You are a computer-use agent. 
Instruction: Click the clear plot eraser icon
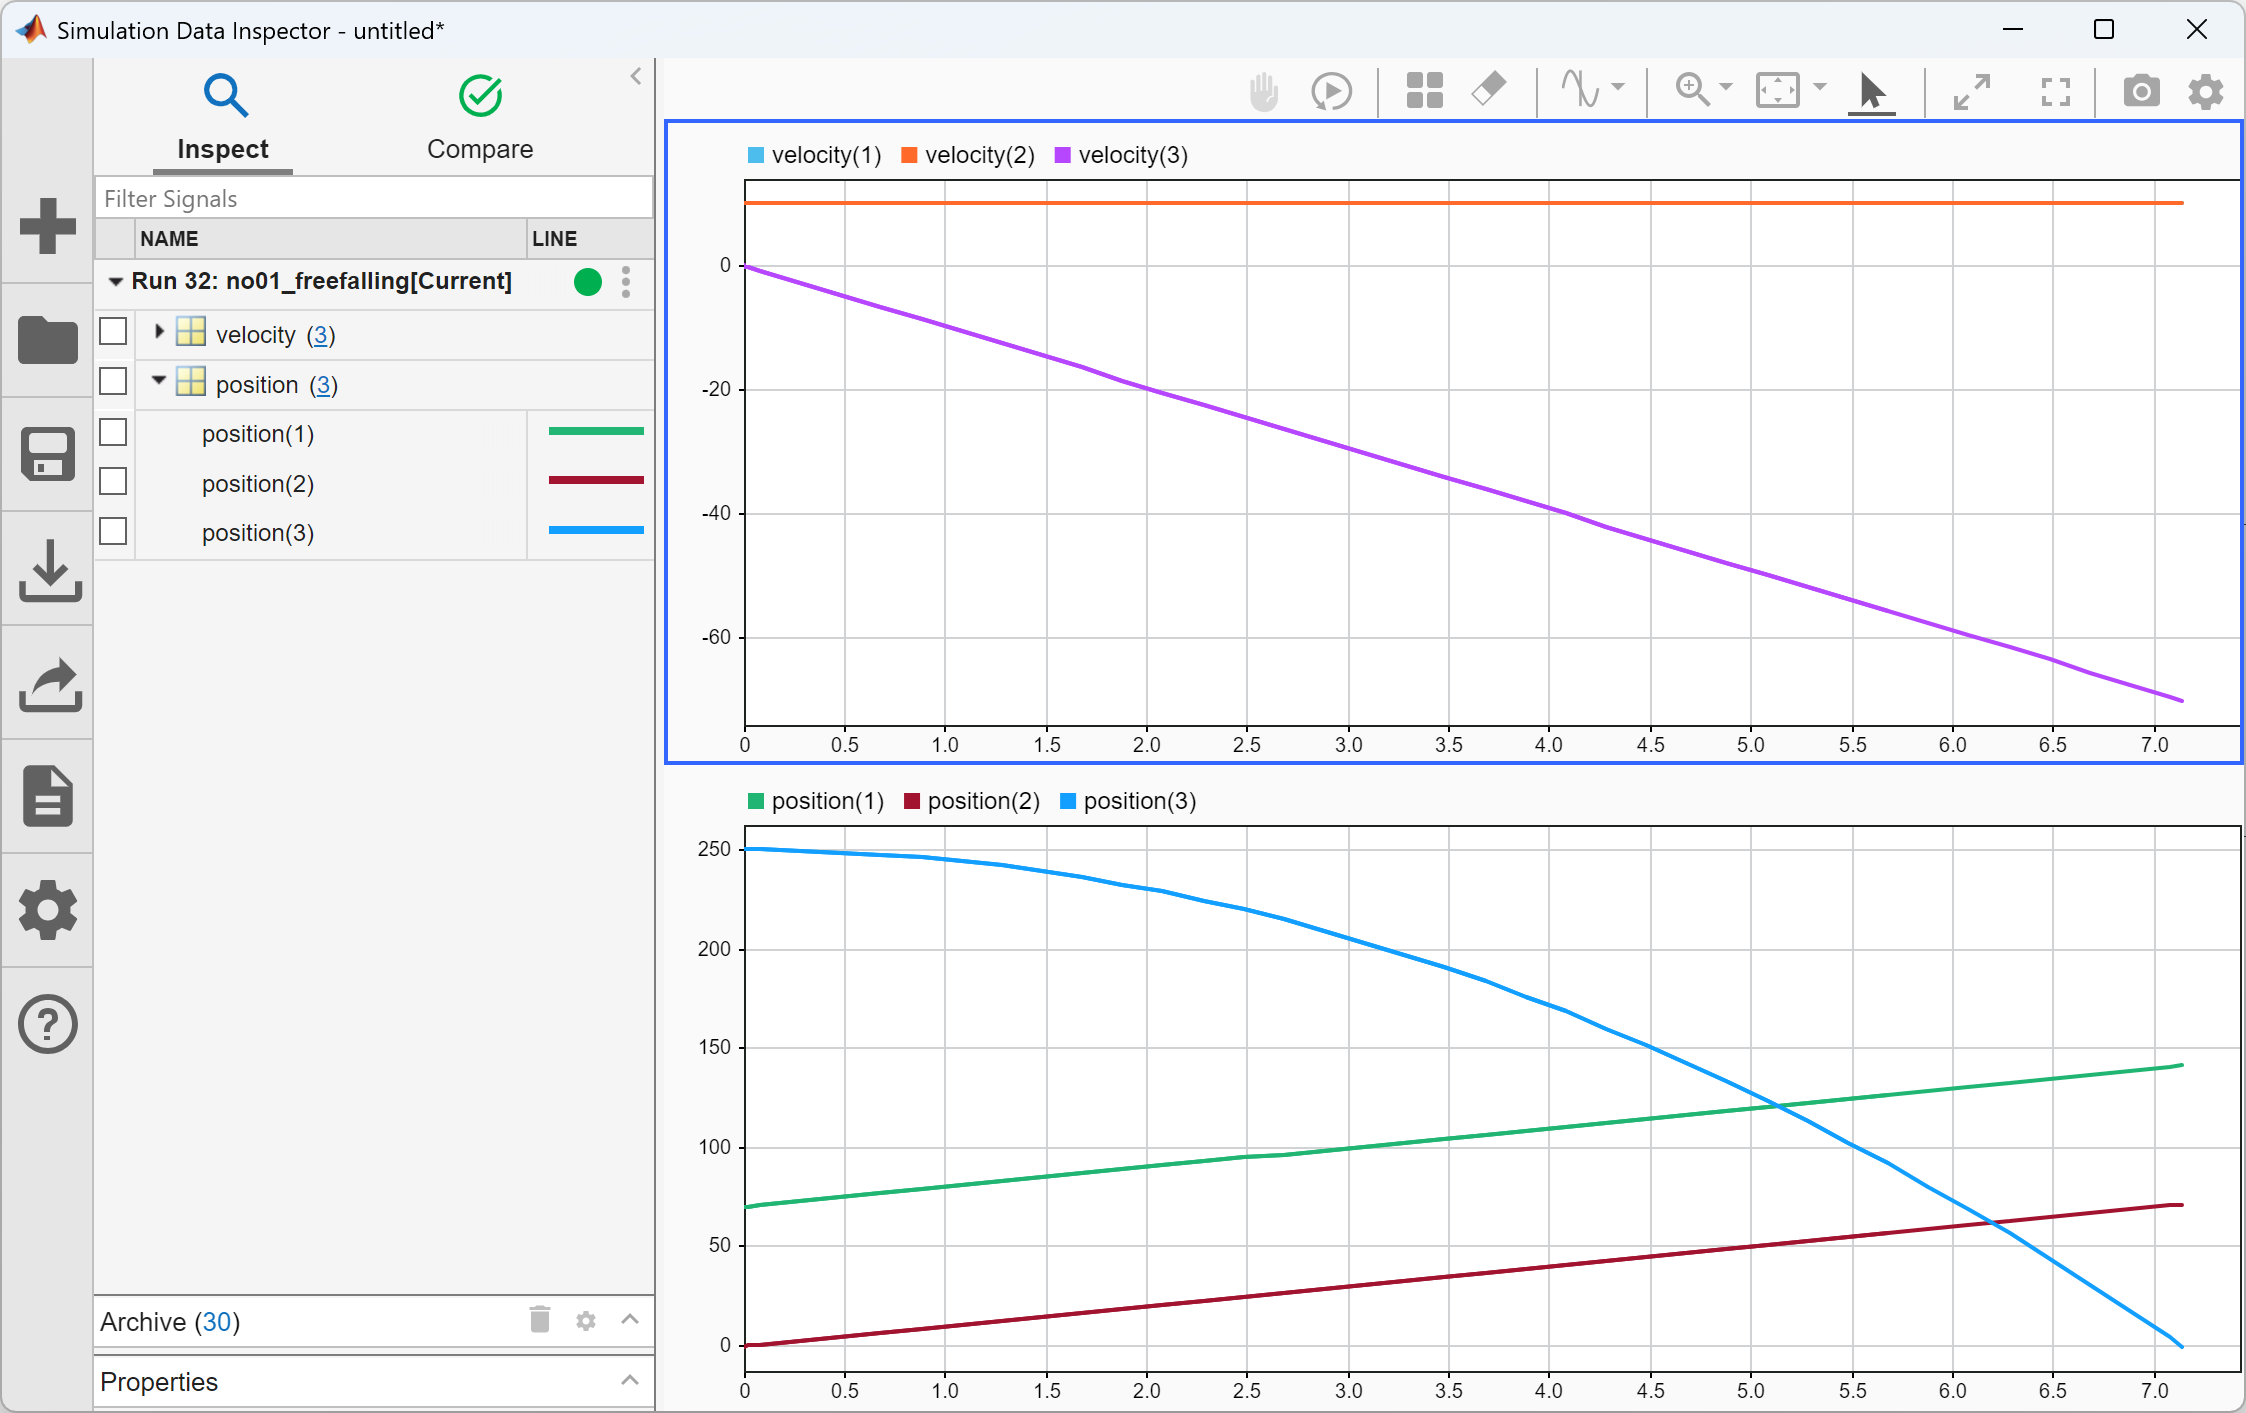1489,90
